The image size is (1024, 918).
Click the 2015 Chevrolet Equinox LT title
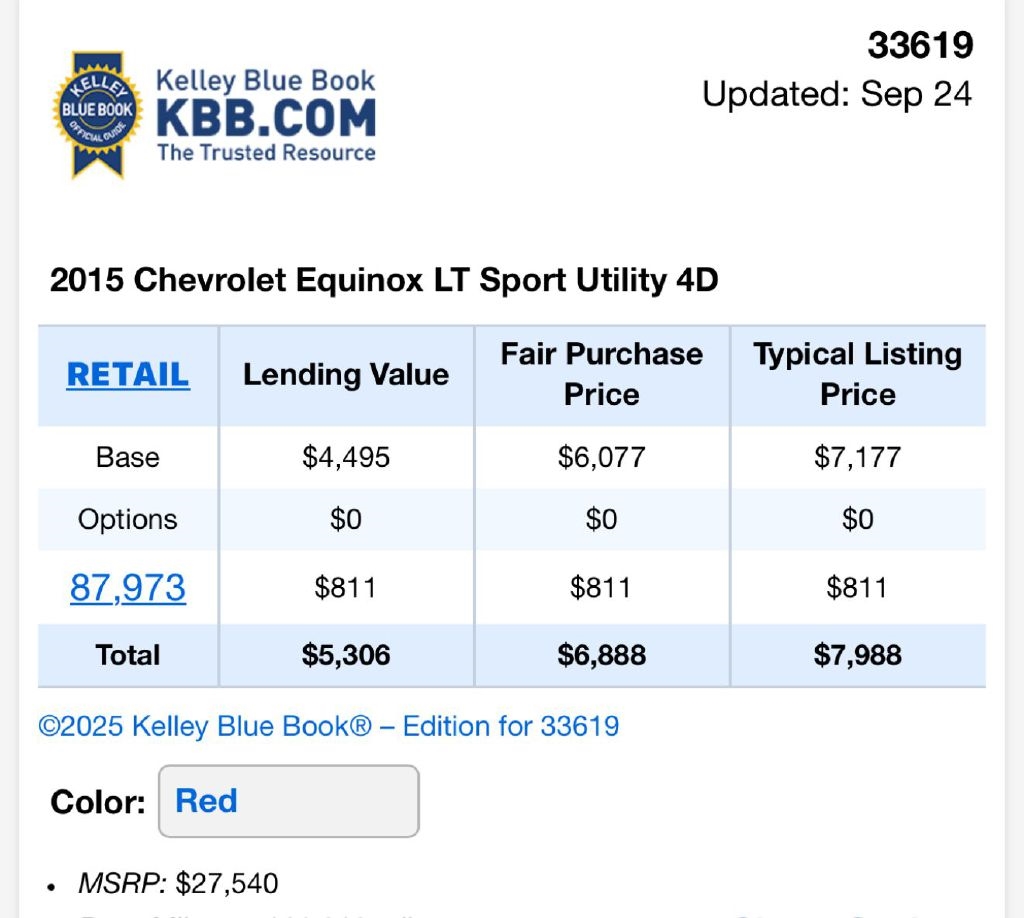[384, 280]
